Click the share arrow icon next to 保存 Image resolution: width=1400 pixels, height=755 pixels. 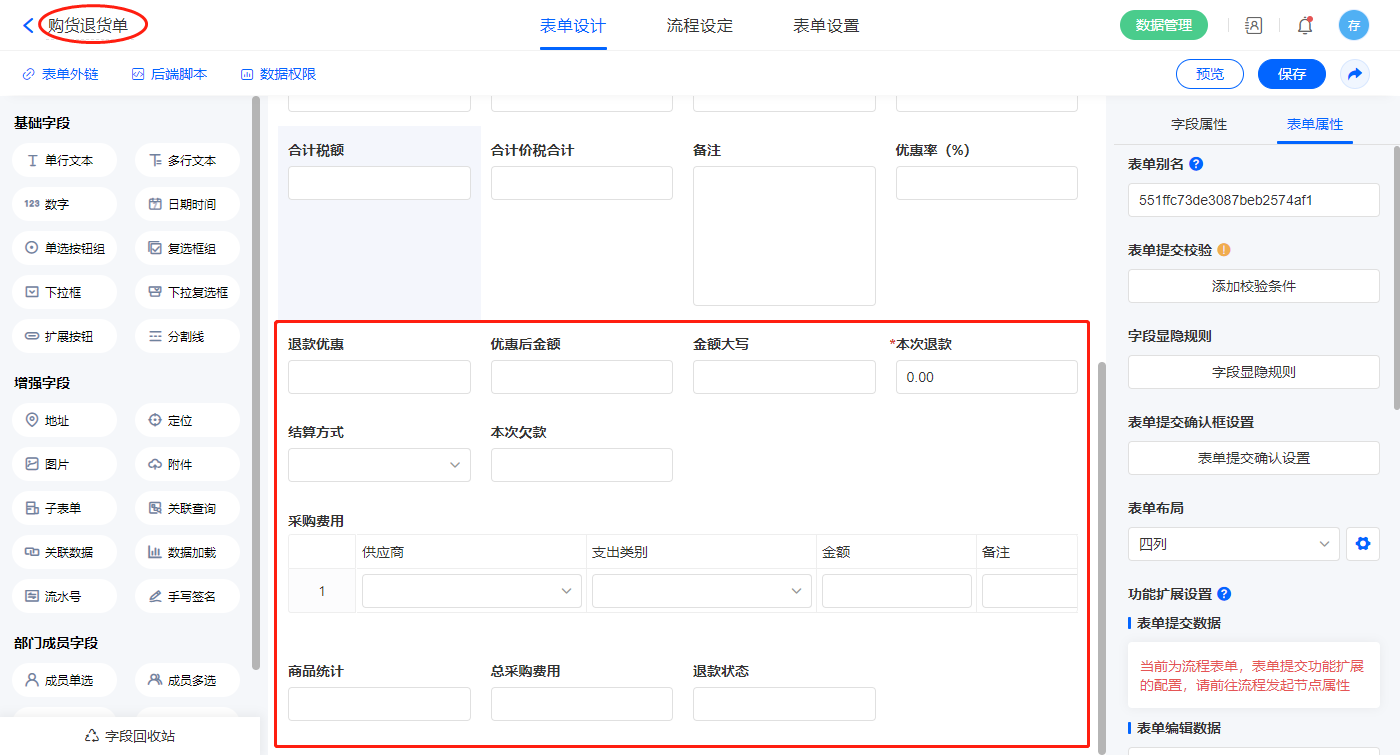tap(1354, 74)
